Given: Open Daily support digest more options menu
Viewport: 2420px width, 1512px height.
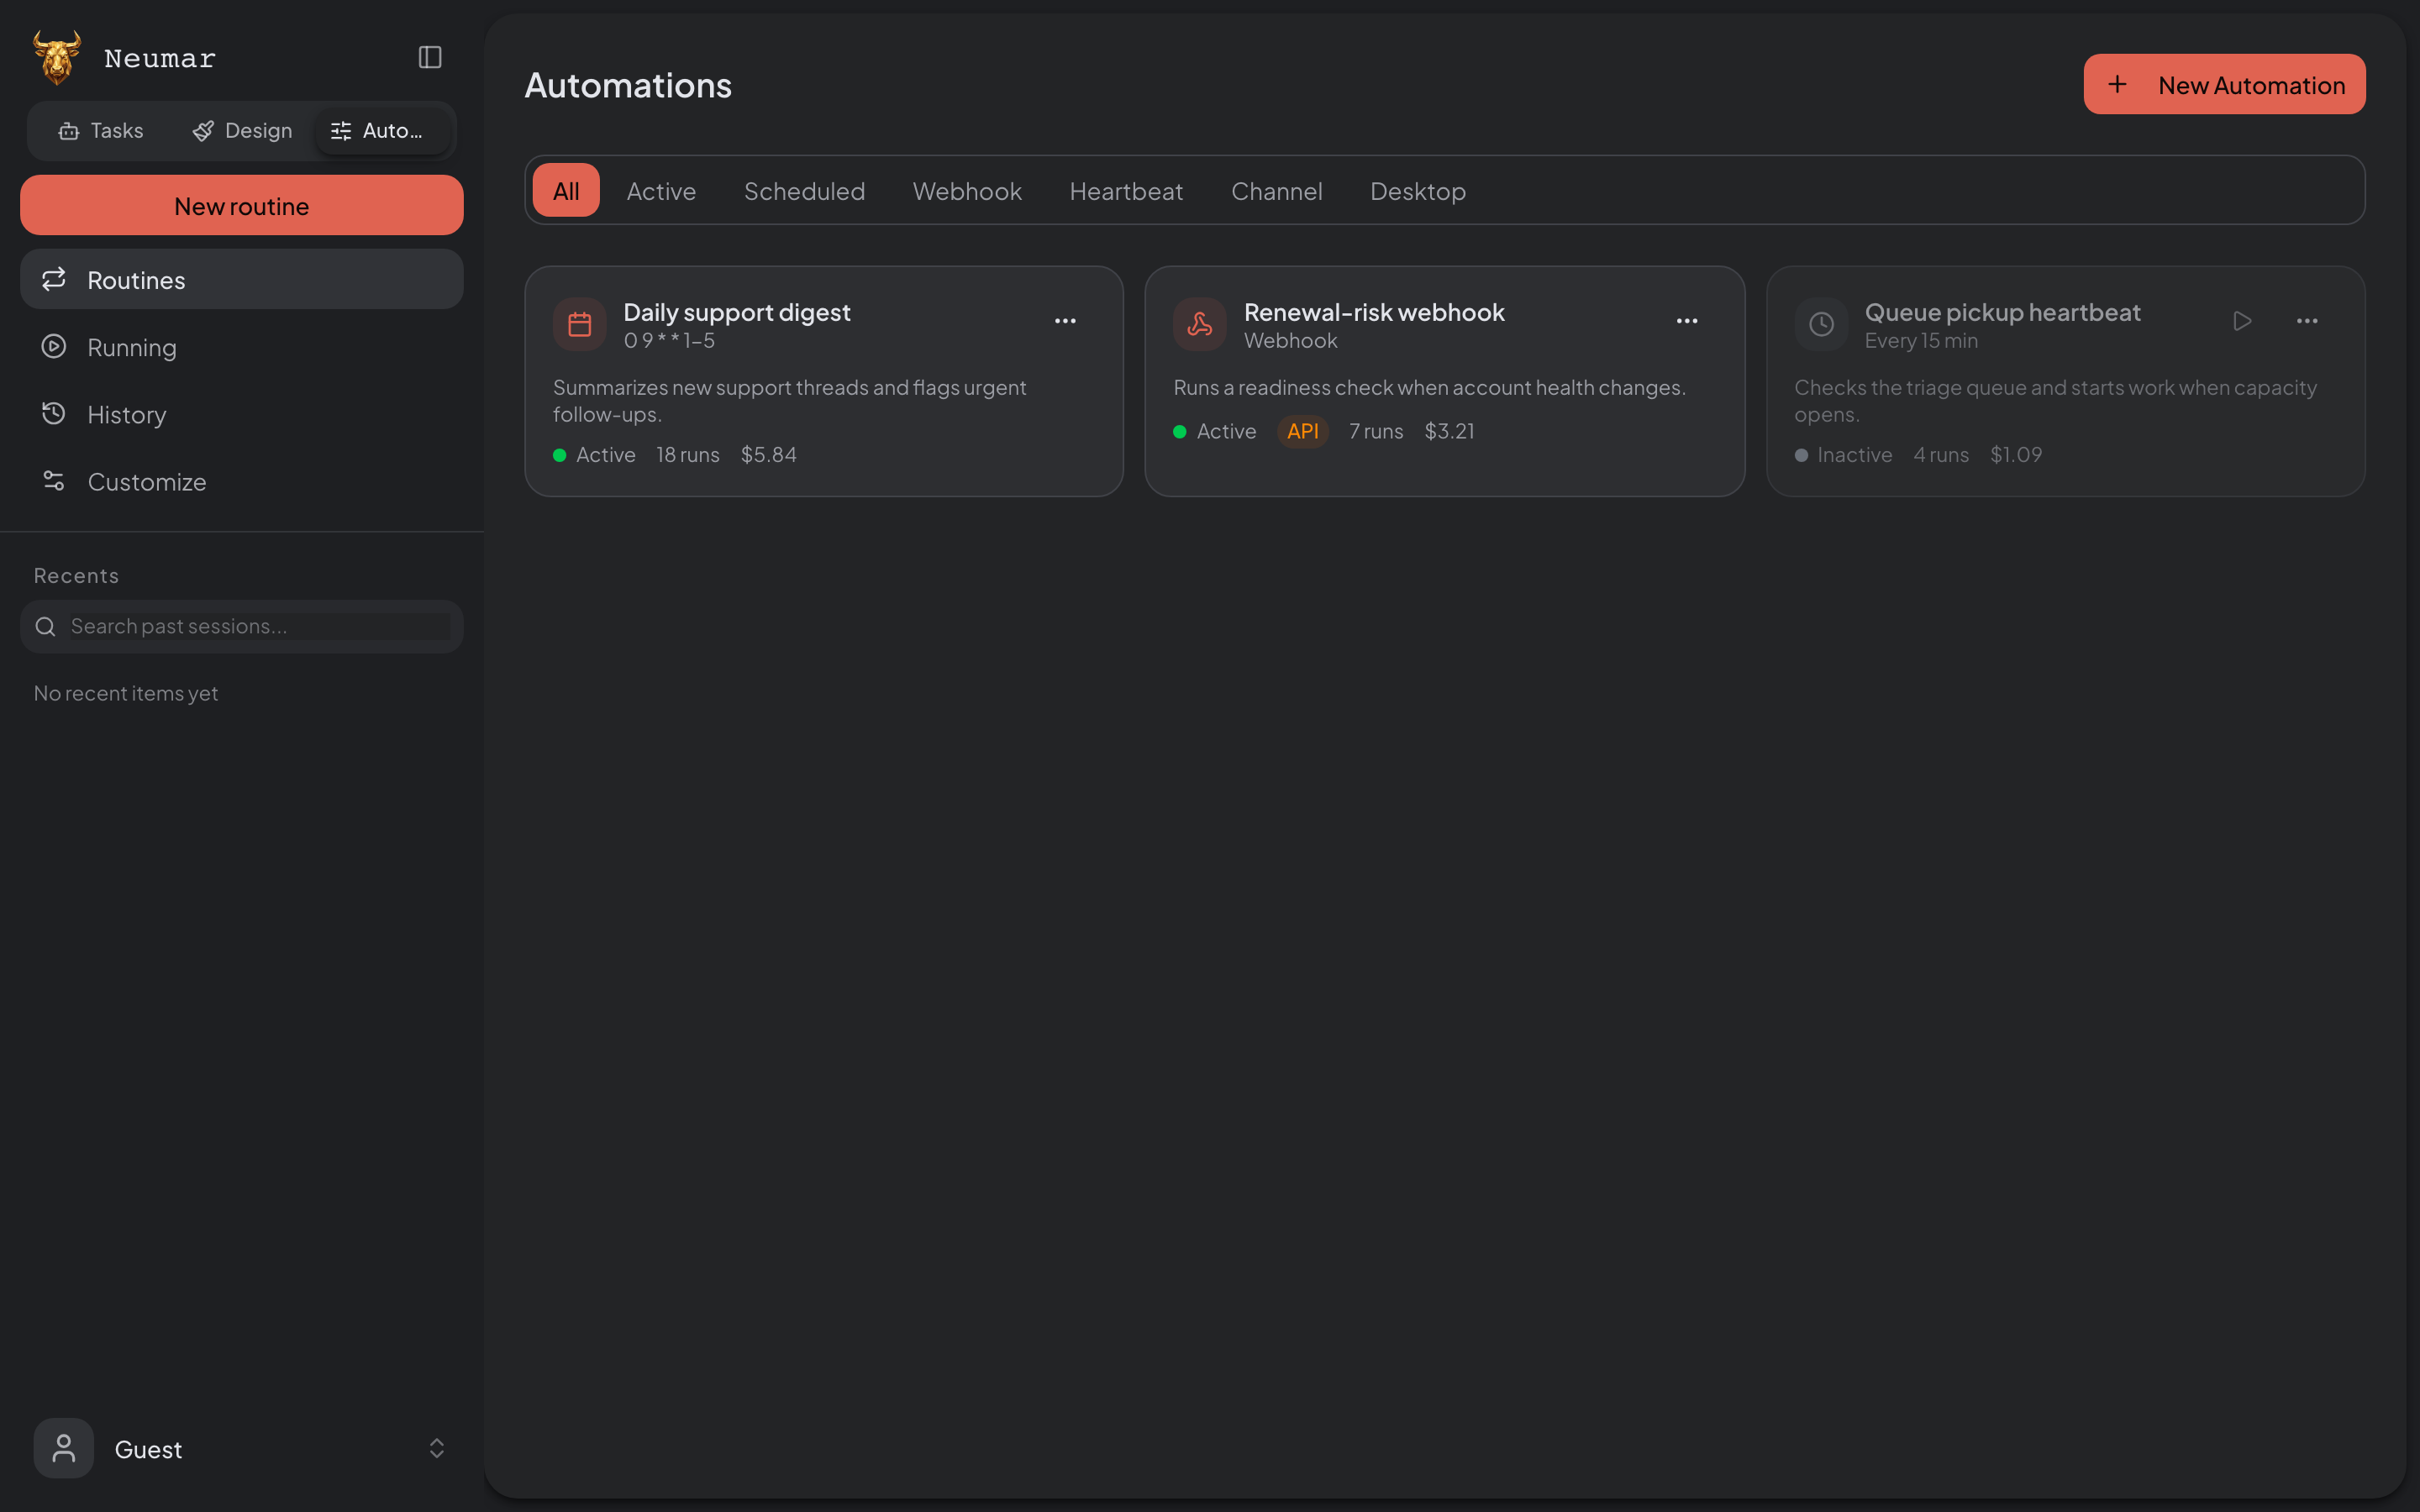Looking at the screenshot, I should (x=1065, y=321).
